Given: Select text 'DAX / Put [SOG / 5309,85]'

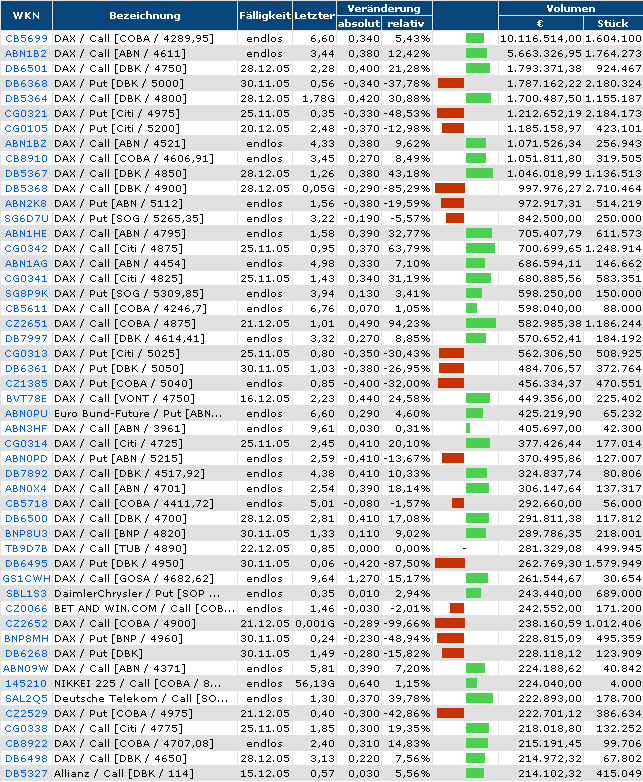Looking at the screenshot, I should click(x=129, y=293).
